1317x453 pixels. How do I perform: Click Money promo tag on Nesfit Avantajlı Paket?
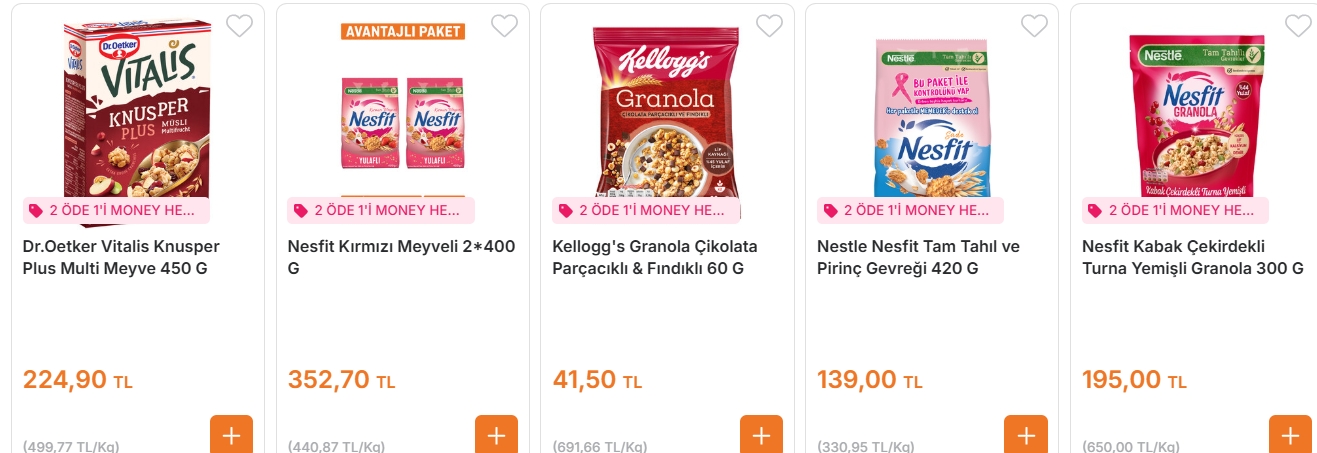381,210
